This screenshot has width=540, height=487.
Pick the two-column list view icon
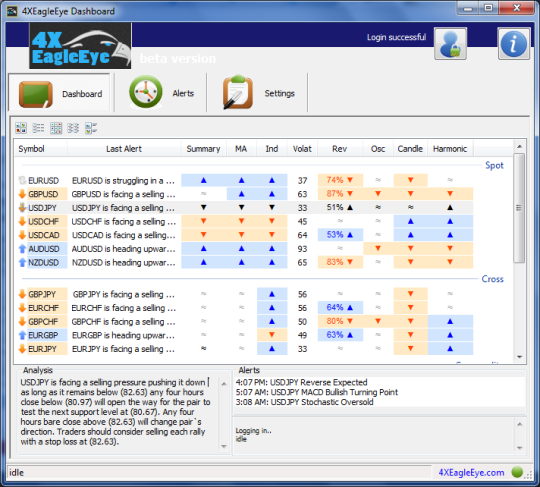[x=73, y=128]
